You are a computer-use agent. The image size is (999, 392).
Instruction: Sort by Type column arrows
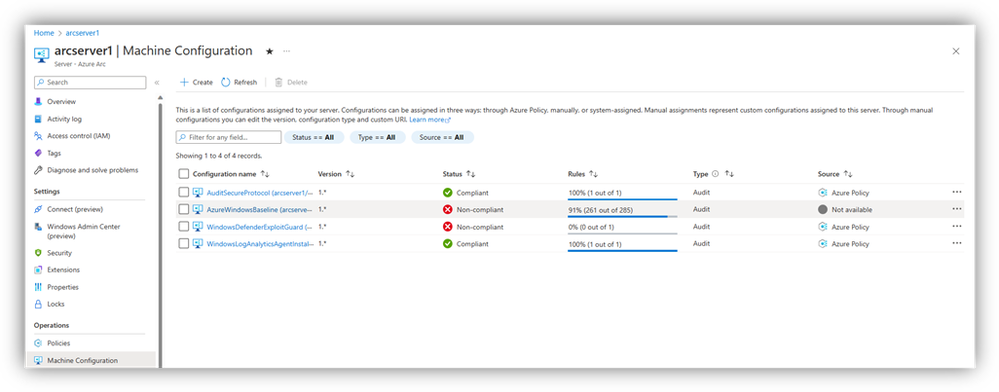click(x=729, y=174)
